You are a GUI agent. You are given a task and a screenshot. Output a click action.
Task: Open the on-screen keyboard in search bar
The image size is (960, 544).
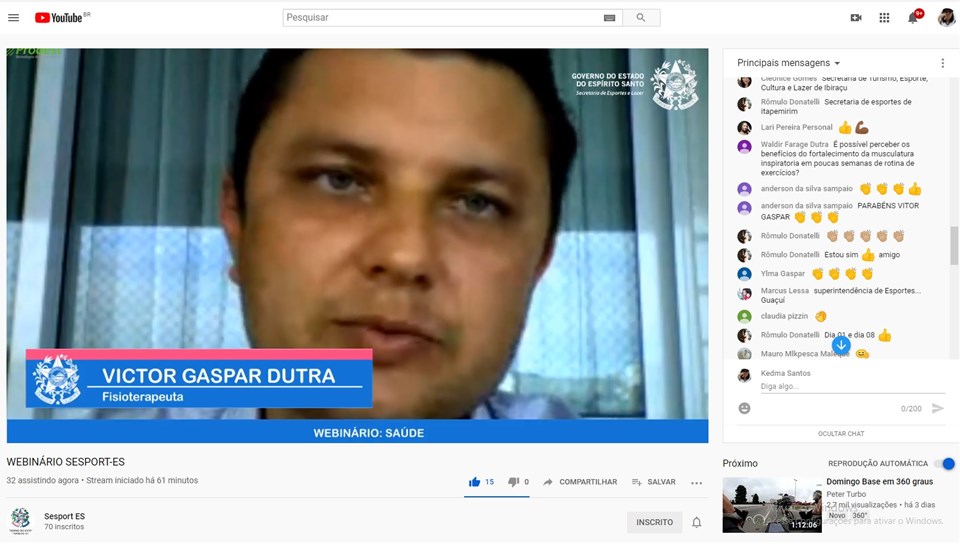(610, 18)
